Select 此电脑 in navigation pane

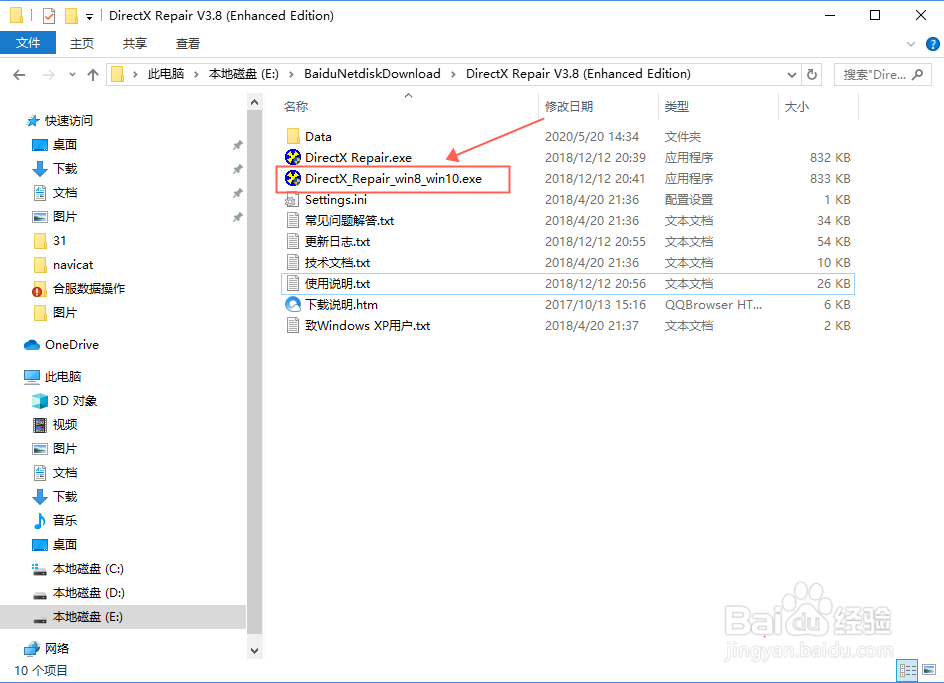click(x=63, y=377)
